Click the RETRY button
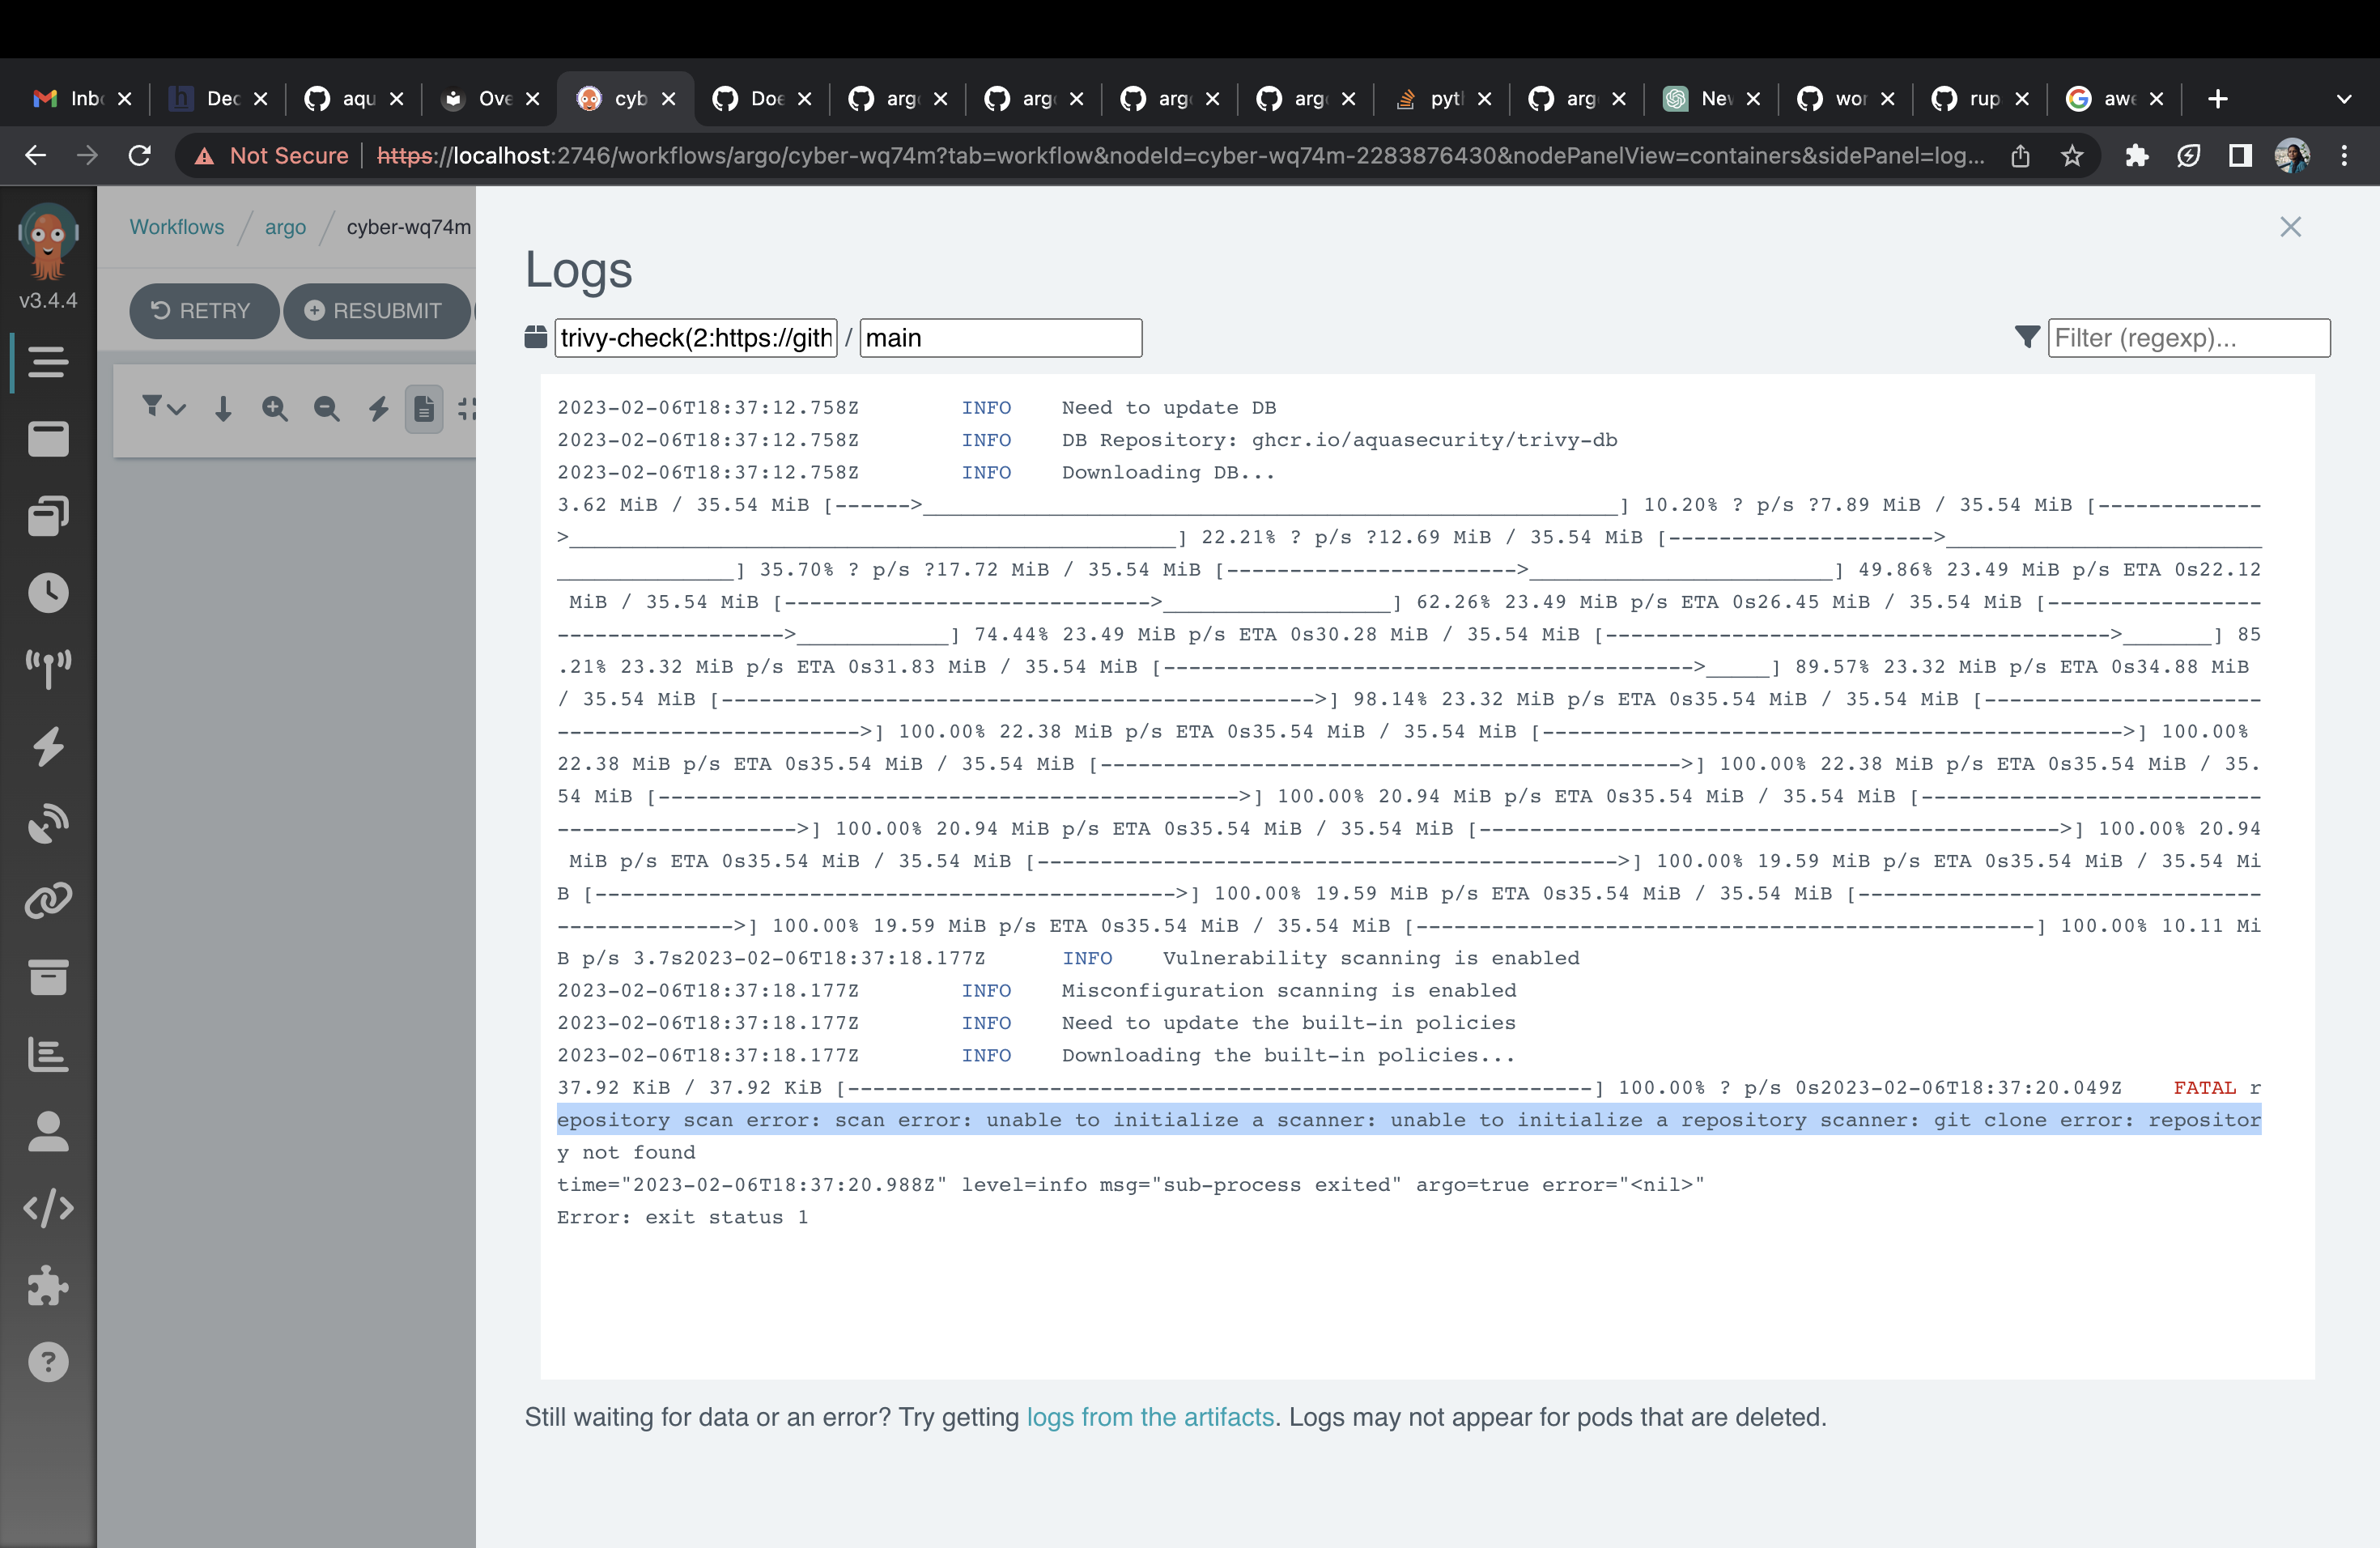Image resolution: width=2380 pixels, height=1548 pixels. point(202,311)
